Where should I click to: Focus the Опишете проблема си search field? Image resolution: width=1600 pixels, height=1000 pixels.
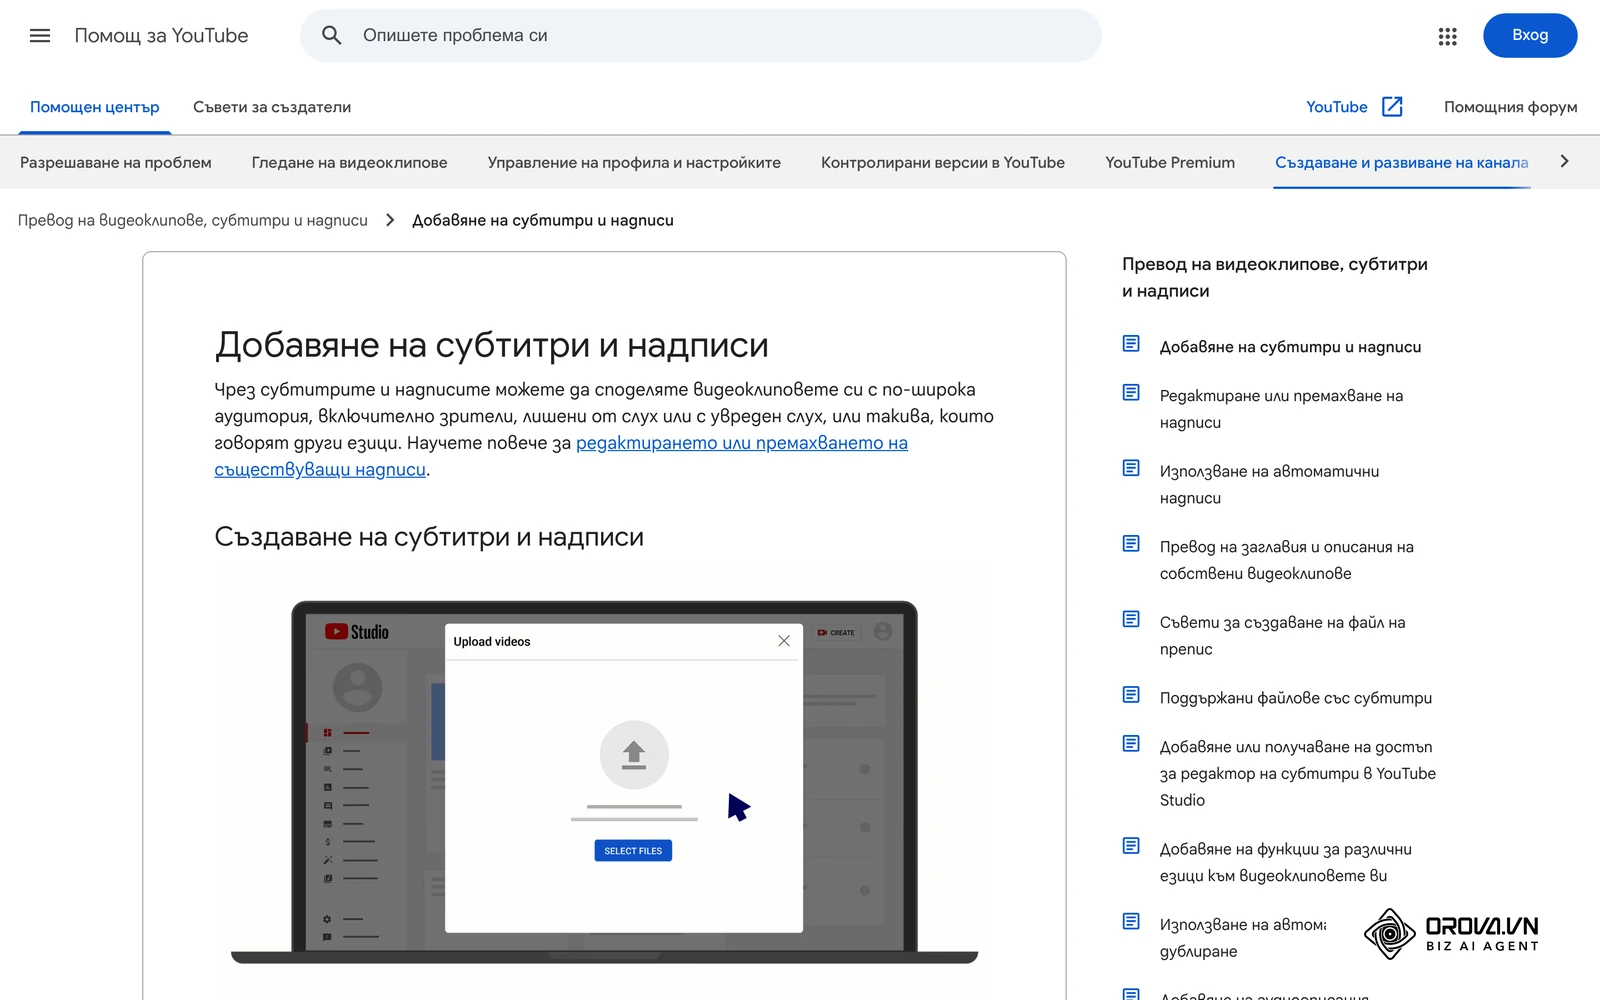click(x=701, y=36)
